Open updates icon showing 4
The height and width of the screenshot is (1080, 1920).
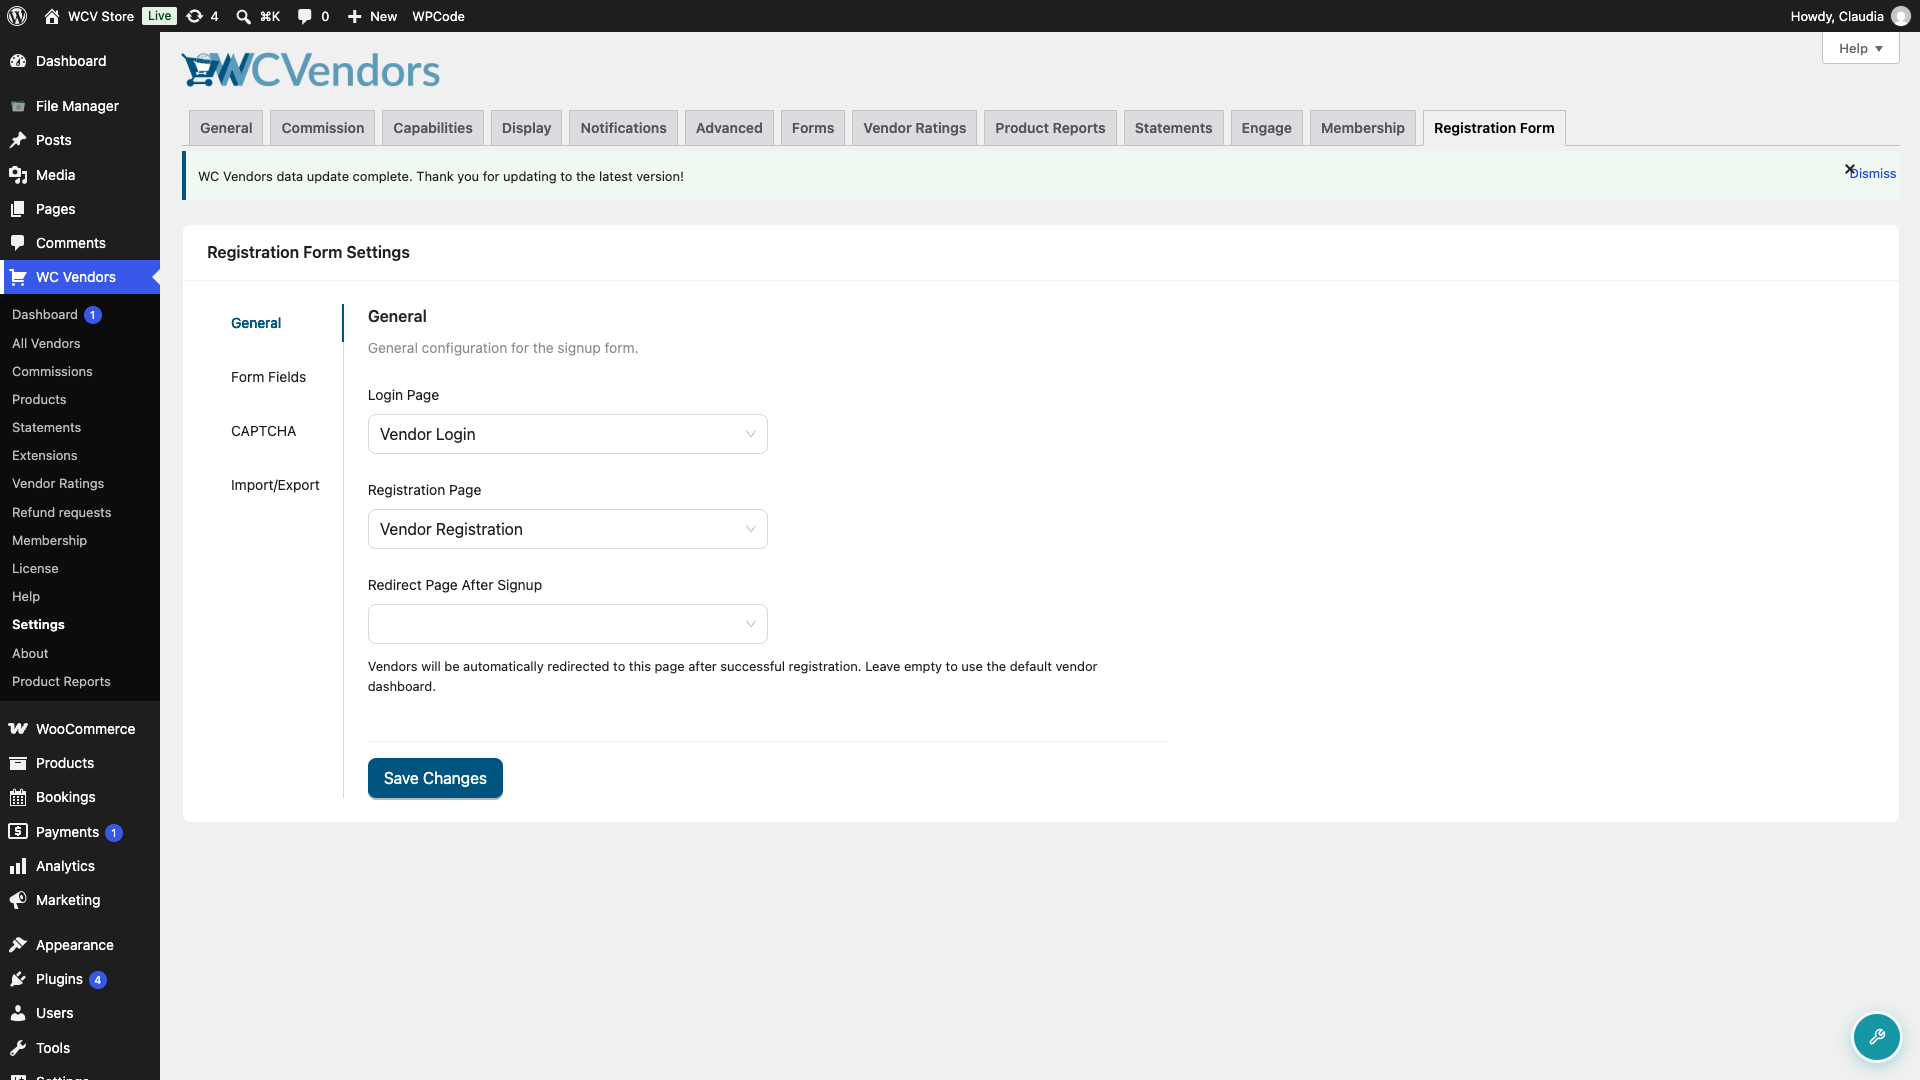[x=195, y=16]
